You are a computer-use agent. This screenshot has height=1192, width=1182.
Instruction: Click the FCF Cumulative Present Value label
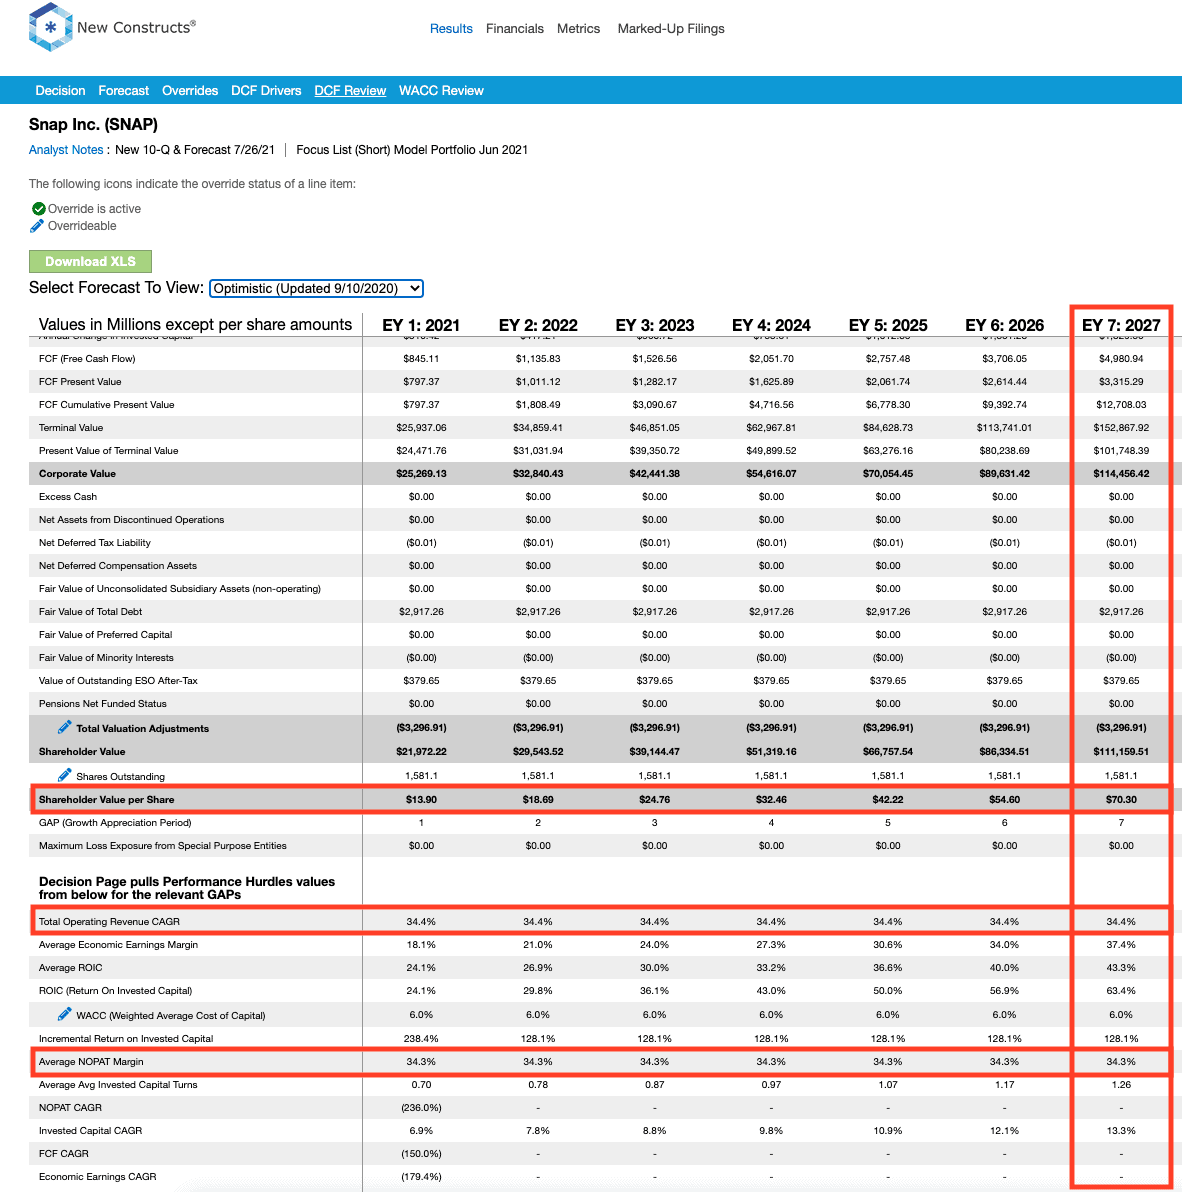(106, 404)
